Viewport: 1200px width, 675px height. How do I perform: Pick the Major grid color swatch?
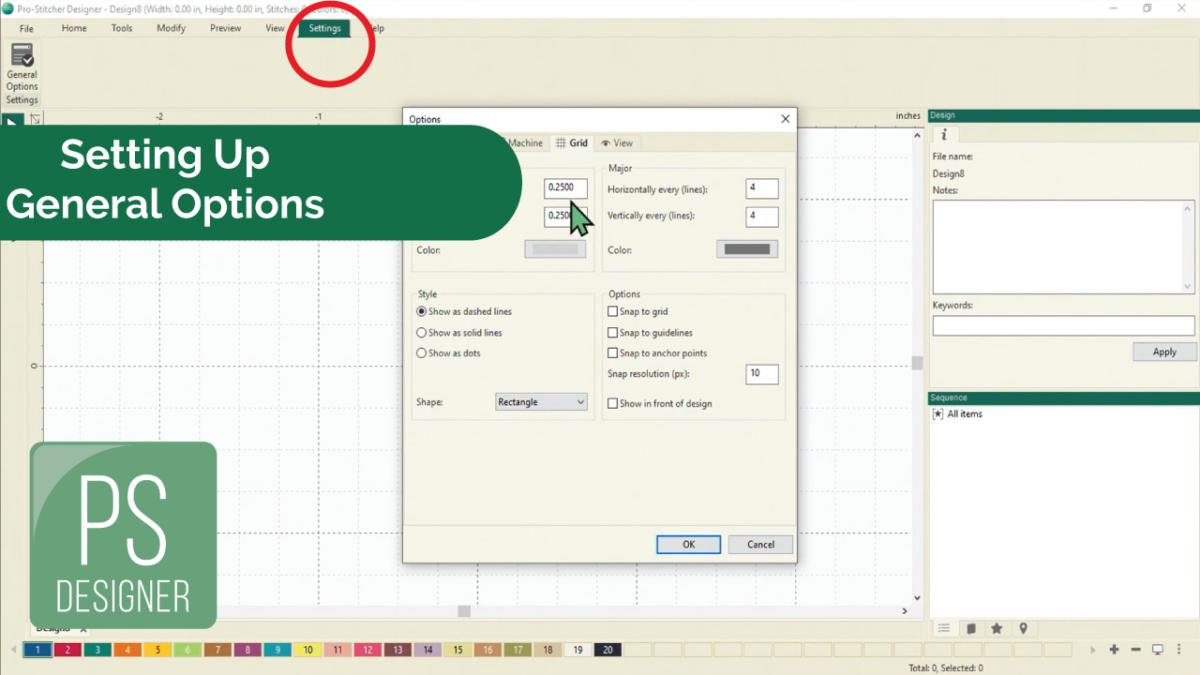747,250
